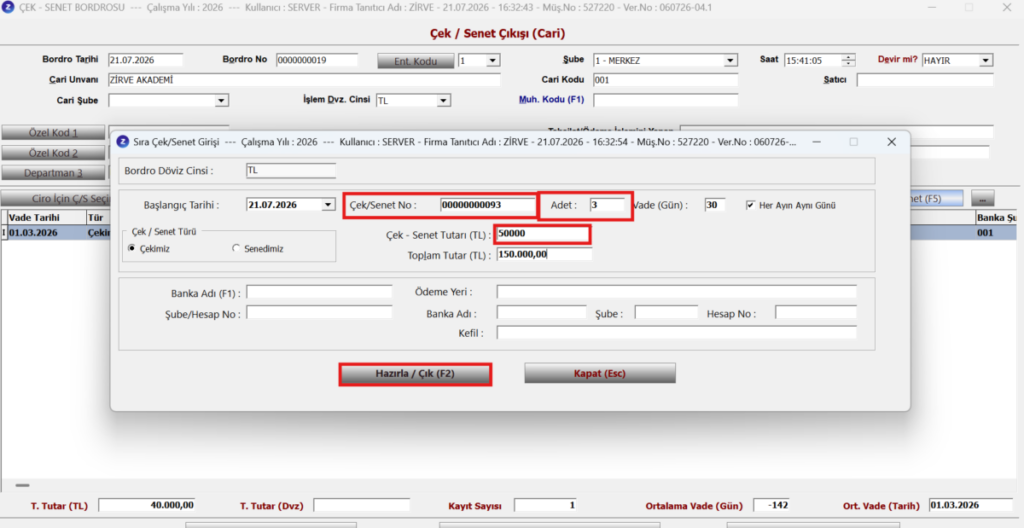Toggle Her Ayın Aynı Günü checkbox

coord(750,205)
